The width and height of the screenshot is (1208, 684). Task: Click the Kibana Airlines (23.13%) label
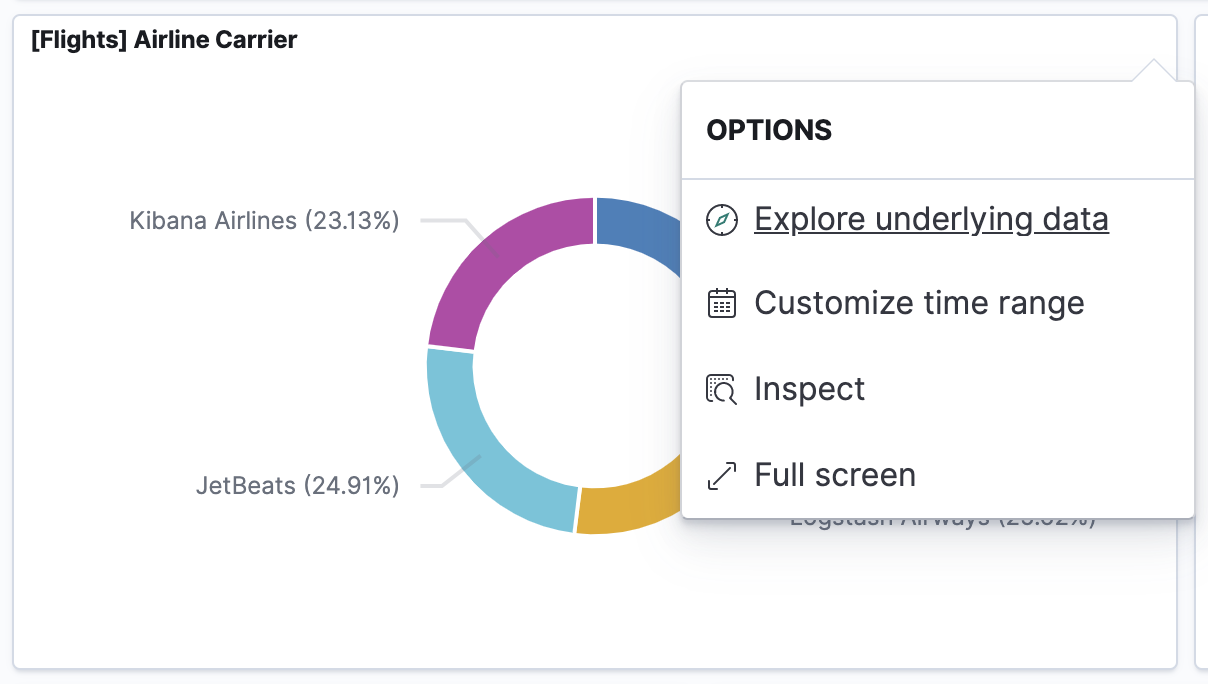[263, 220]
